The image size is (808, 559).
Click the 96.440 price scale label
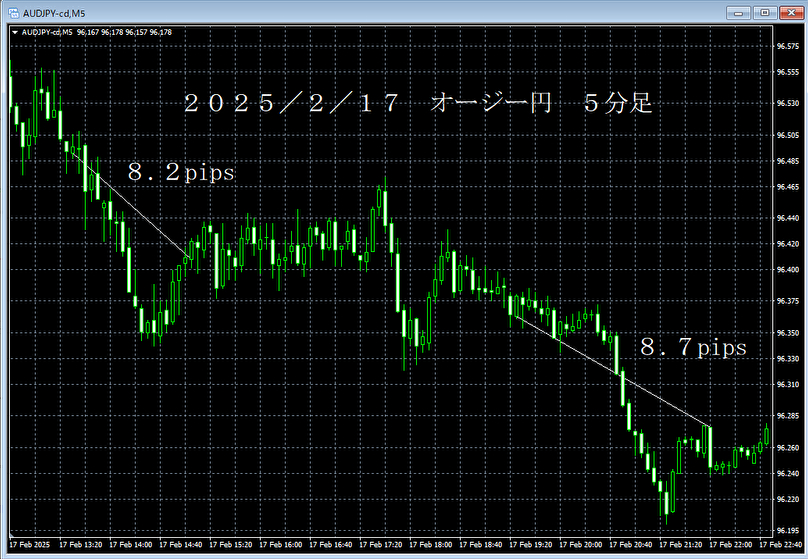(788, 218)
